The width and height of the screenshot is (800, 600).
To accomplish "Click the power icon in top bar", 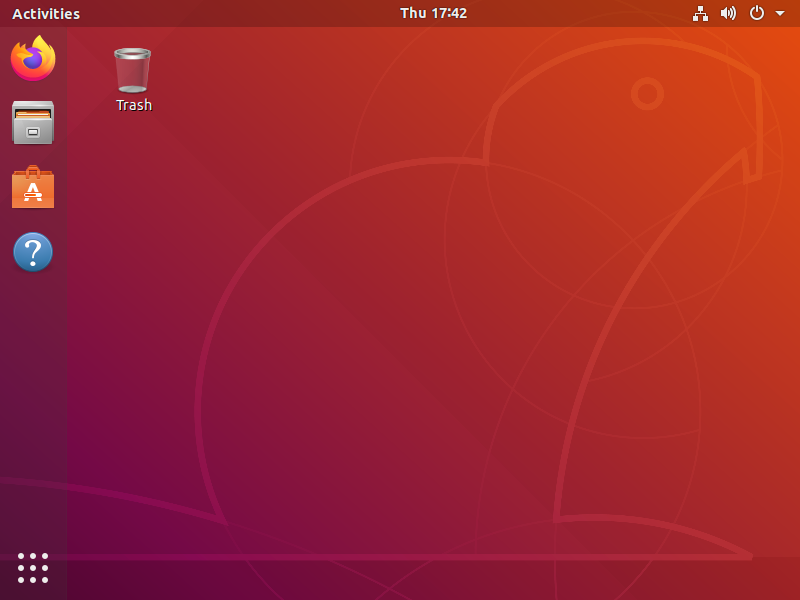I will (x=757, y=13).
